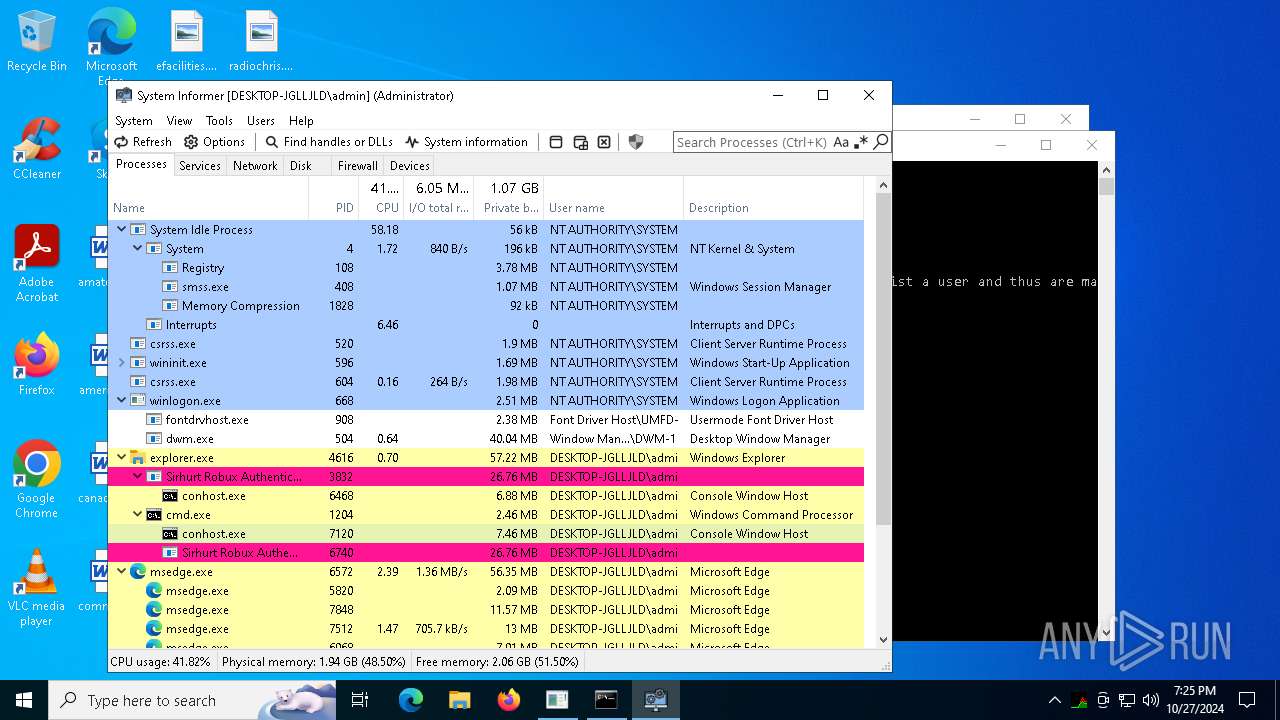Open the View menu
Screen dimensions: 1280x720
pos(179,120)
